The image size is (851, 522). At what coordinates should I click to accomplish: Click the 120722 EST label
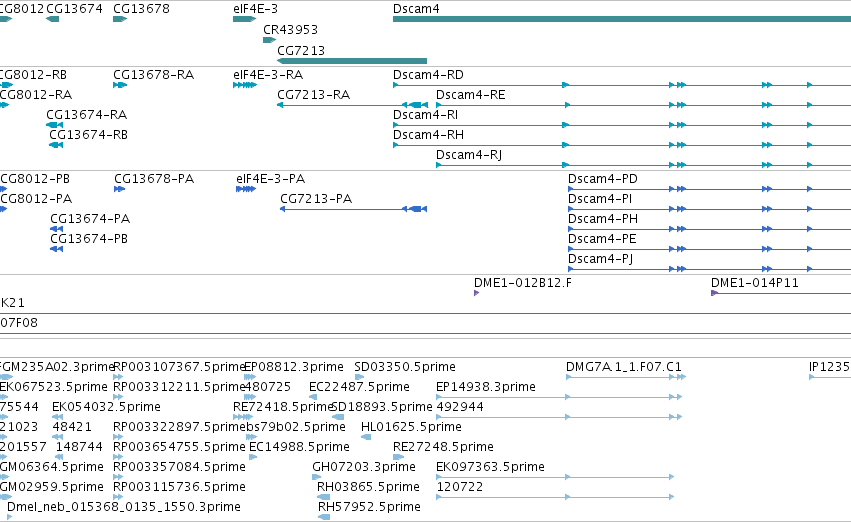point(460,487)
